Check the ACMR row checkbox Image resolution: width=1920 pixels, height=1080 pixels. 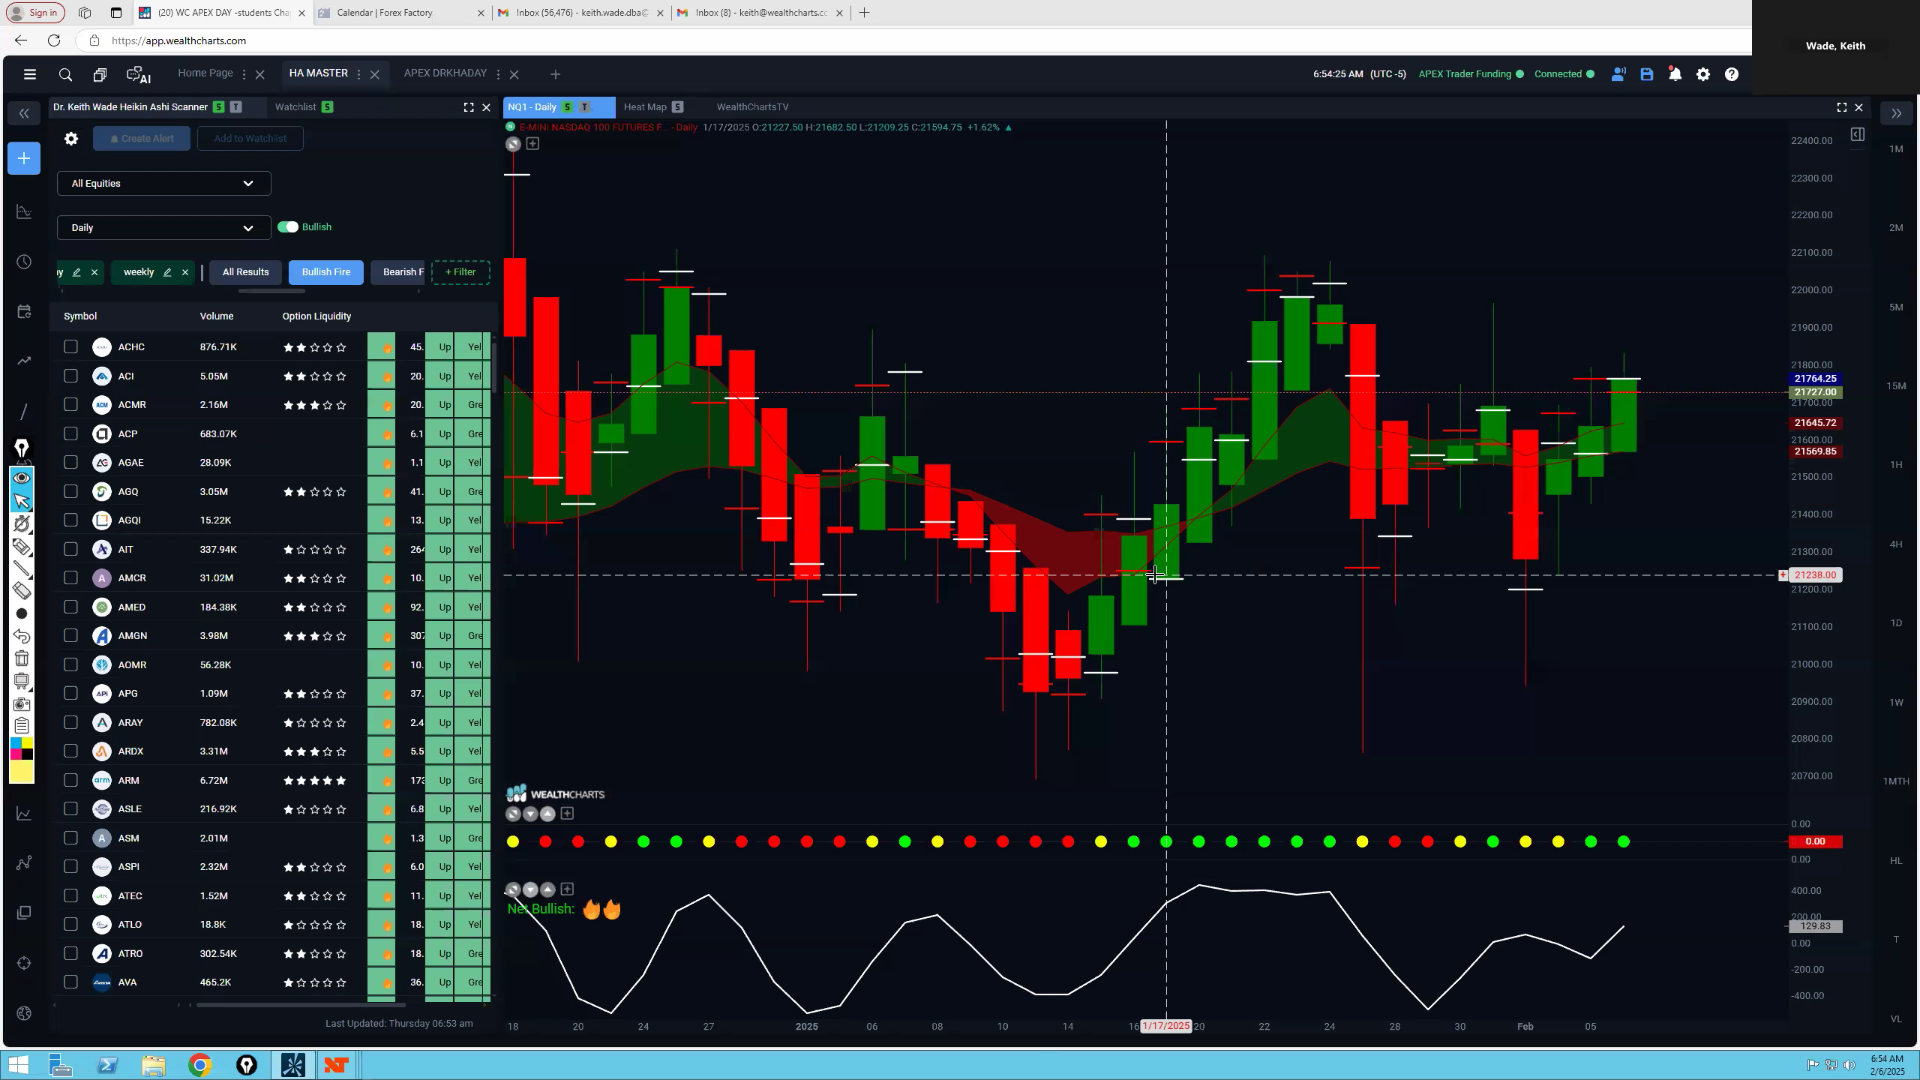pos(70,405)
